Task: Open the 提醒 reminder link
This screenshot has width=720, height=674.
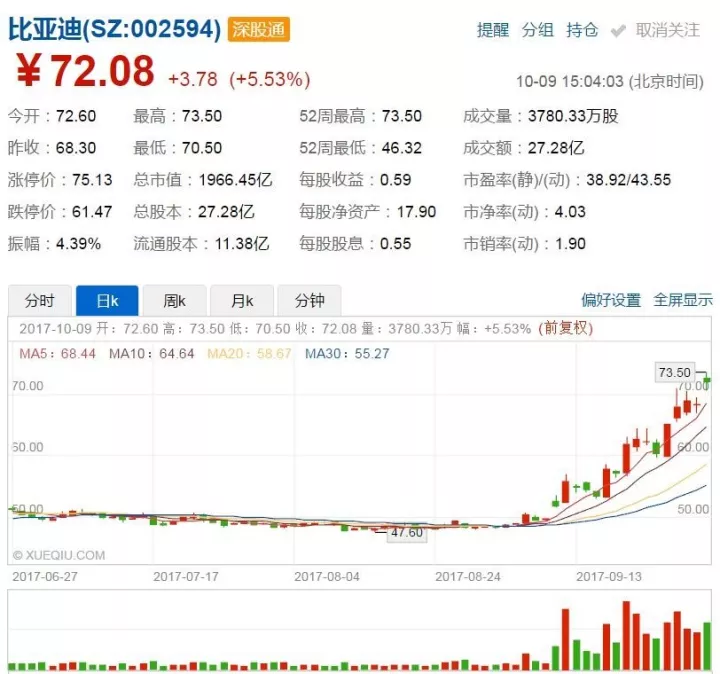Action: coord(493,30)
